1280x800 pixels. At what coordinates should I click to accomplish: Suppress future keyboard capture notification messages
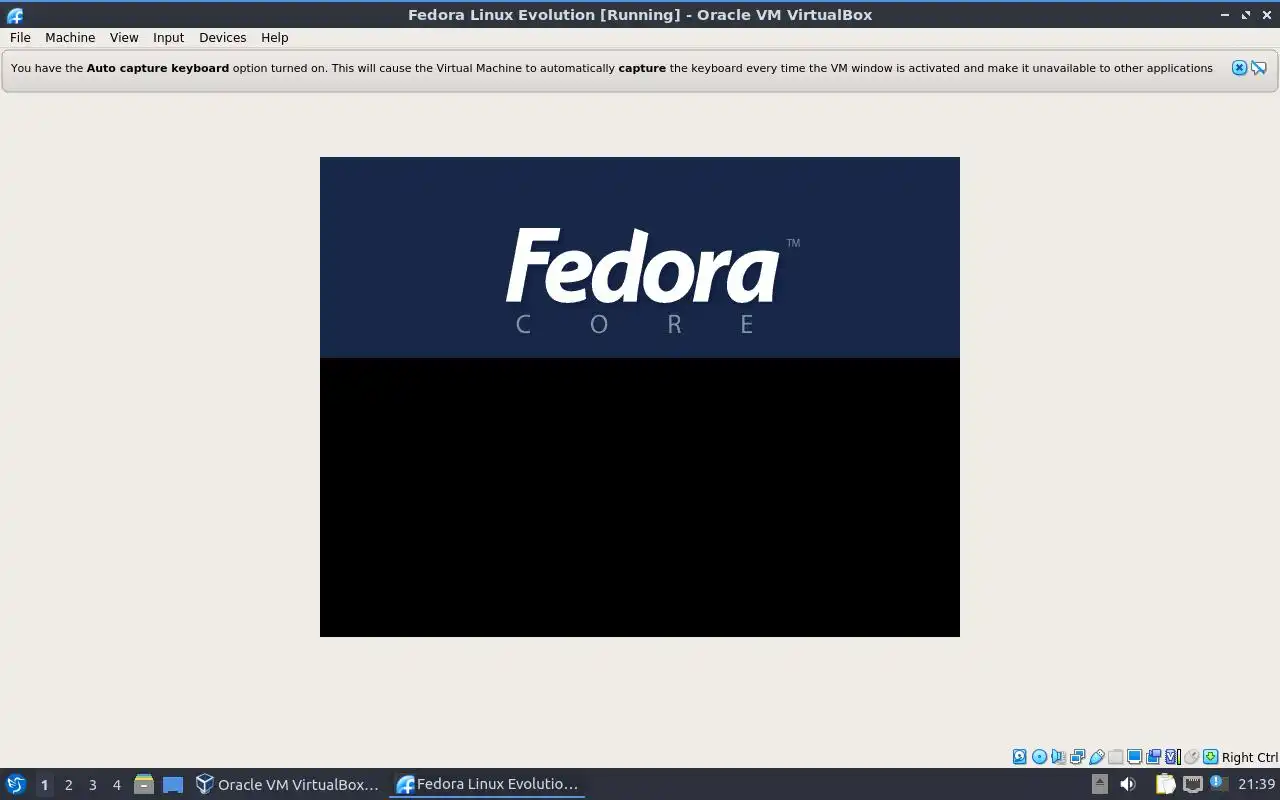(x=1259, y=68)
